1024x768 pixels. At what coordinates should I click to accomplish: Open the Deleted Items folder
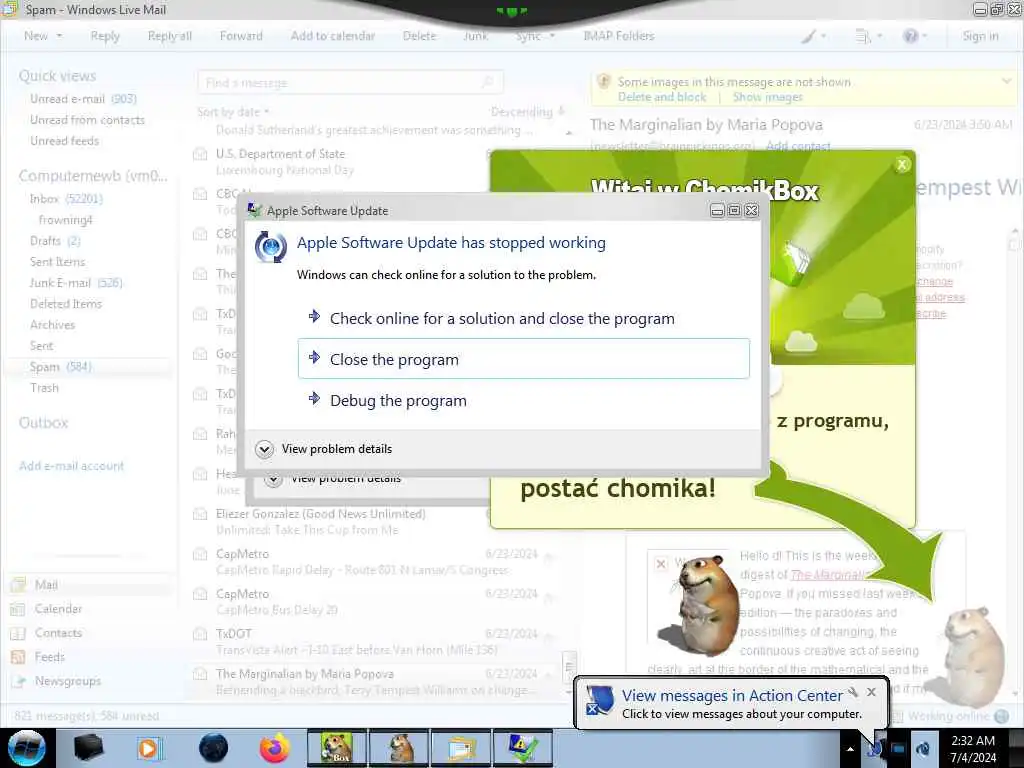[66, 304]
